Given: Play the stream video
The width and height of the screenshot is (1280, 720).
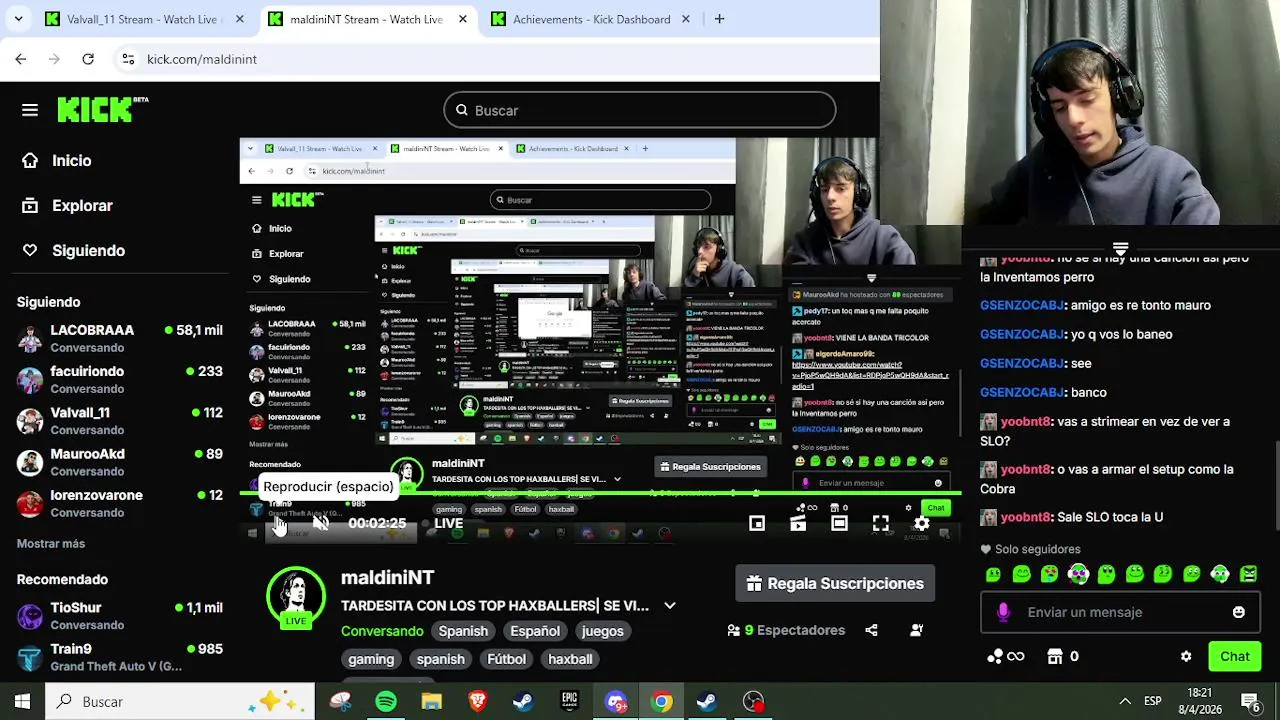Looking at the screenshot, I should pos(279,523).
